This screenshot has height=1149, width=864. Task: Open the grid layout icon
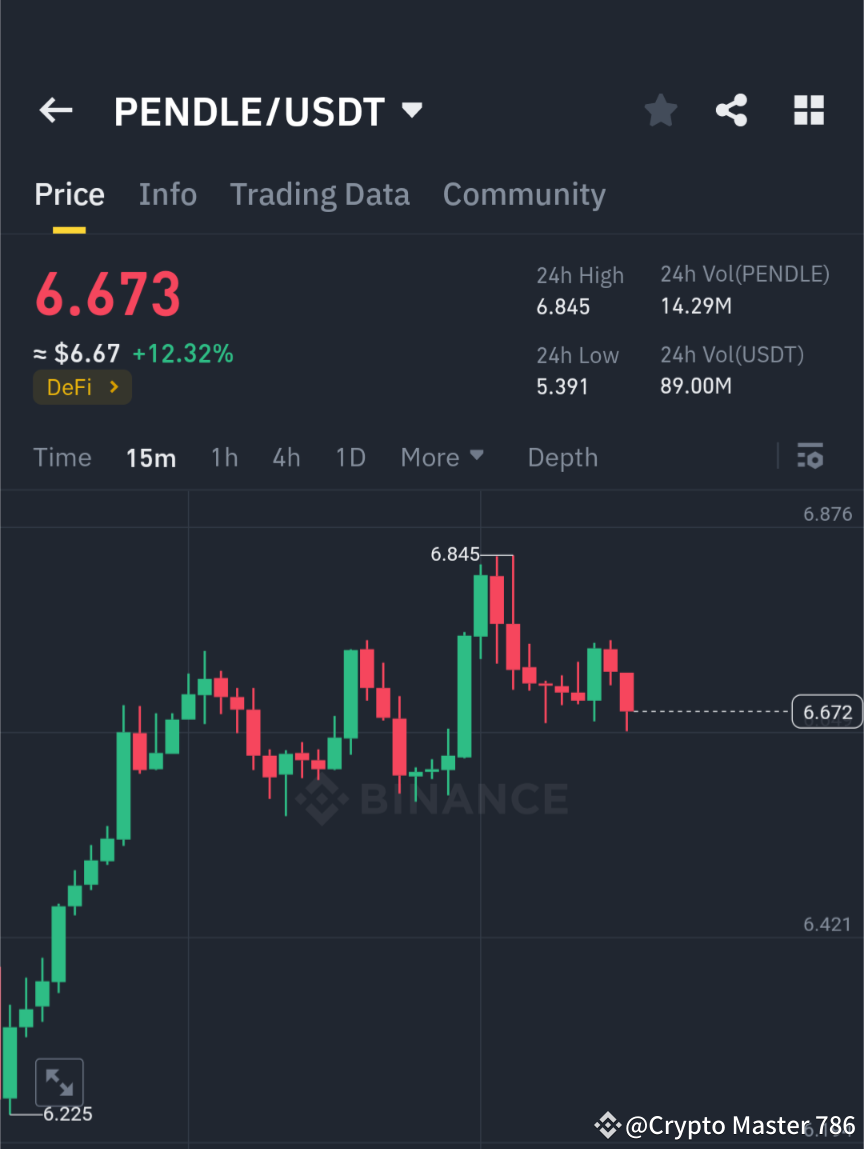pos(808,110)
